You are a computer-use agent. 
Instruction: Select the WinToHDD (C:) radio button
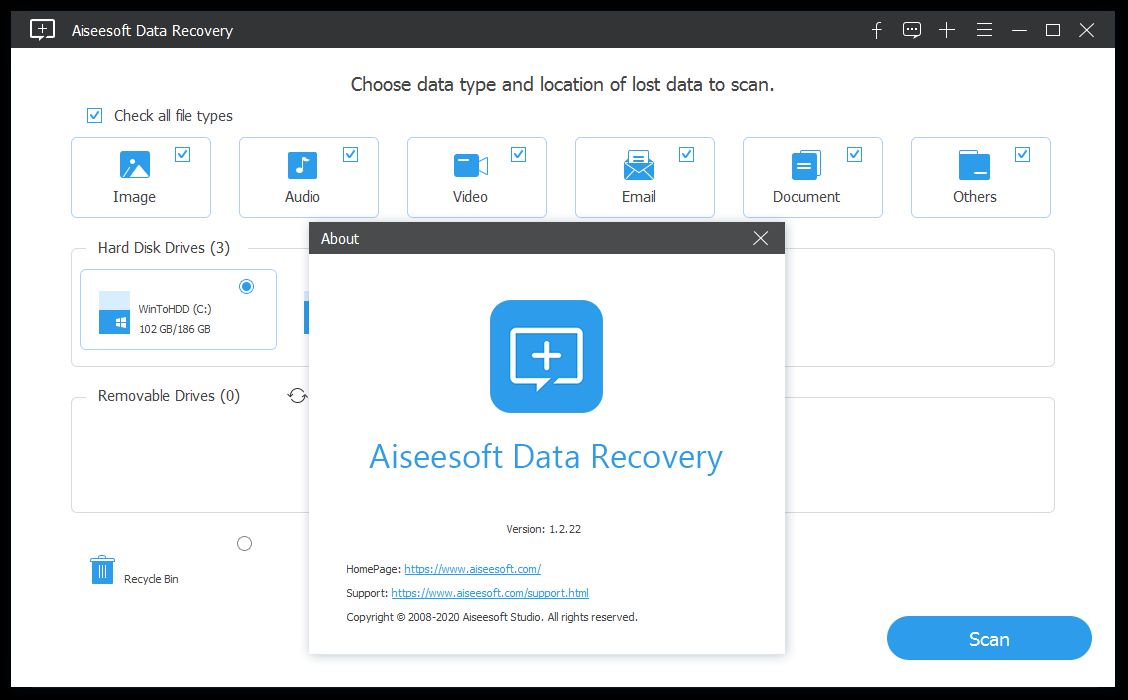pyautogui.click(x=246, y=286)
